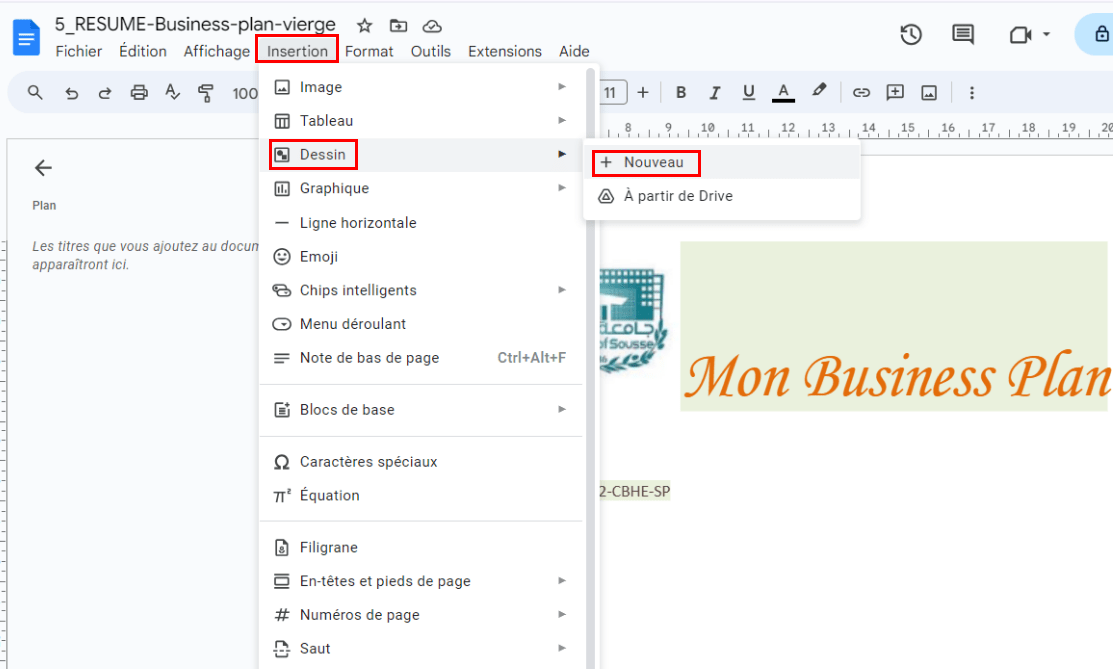Expand En-têtes et pieds de page

pos(422,581)
